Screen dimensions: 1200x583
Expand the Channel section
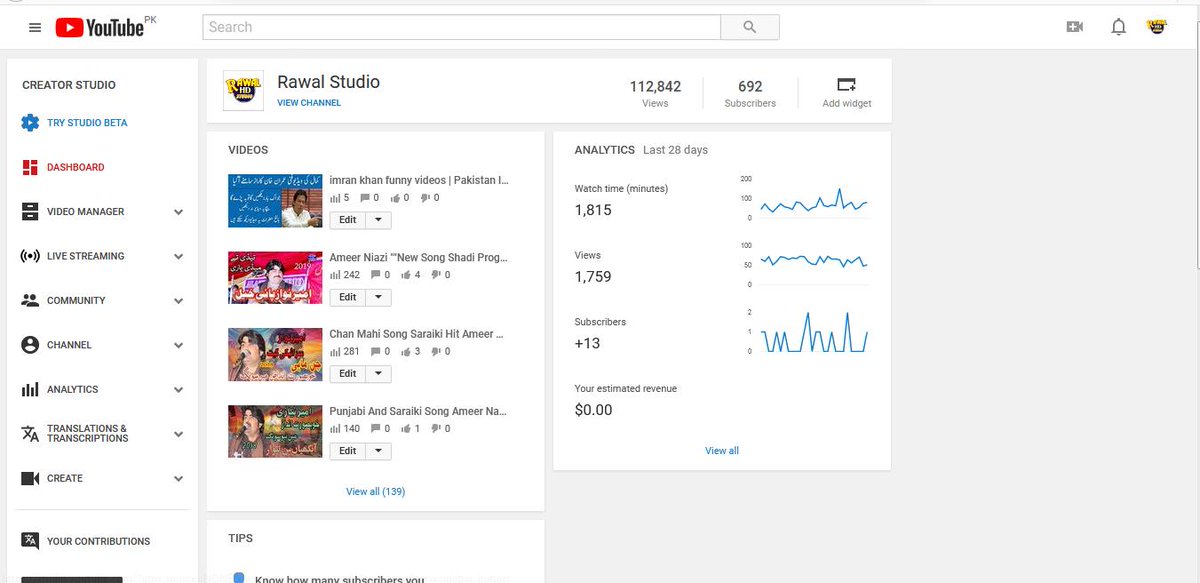coord(178,345)
